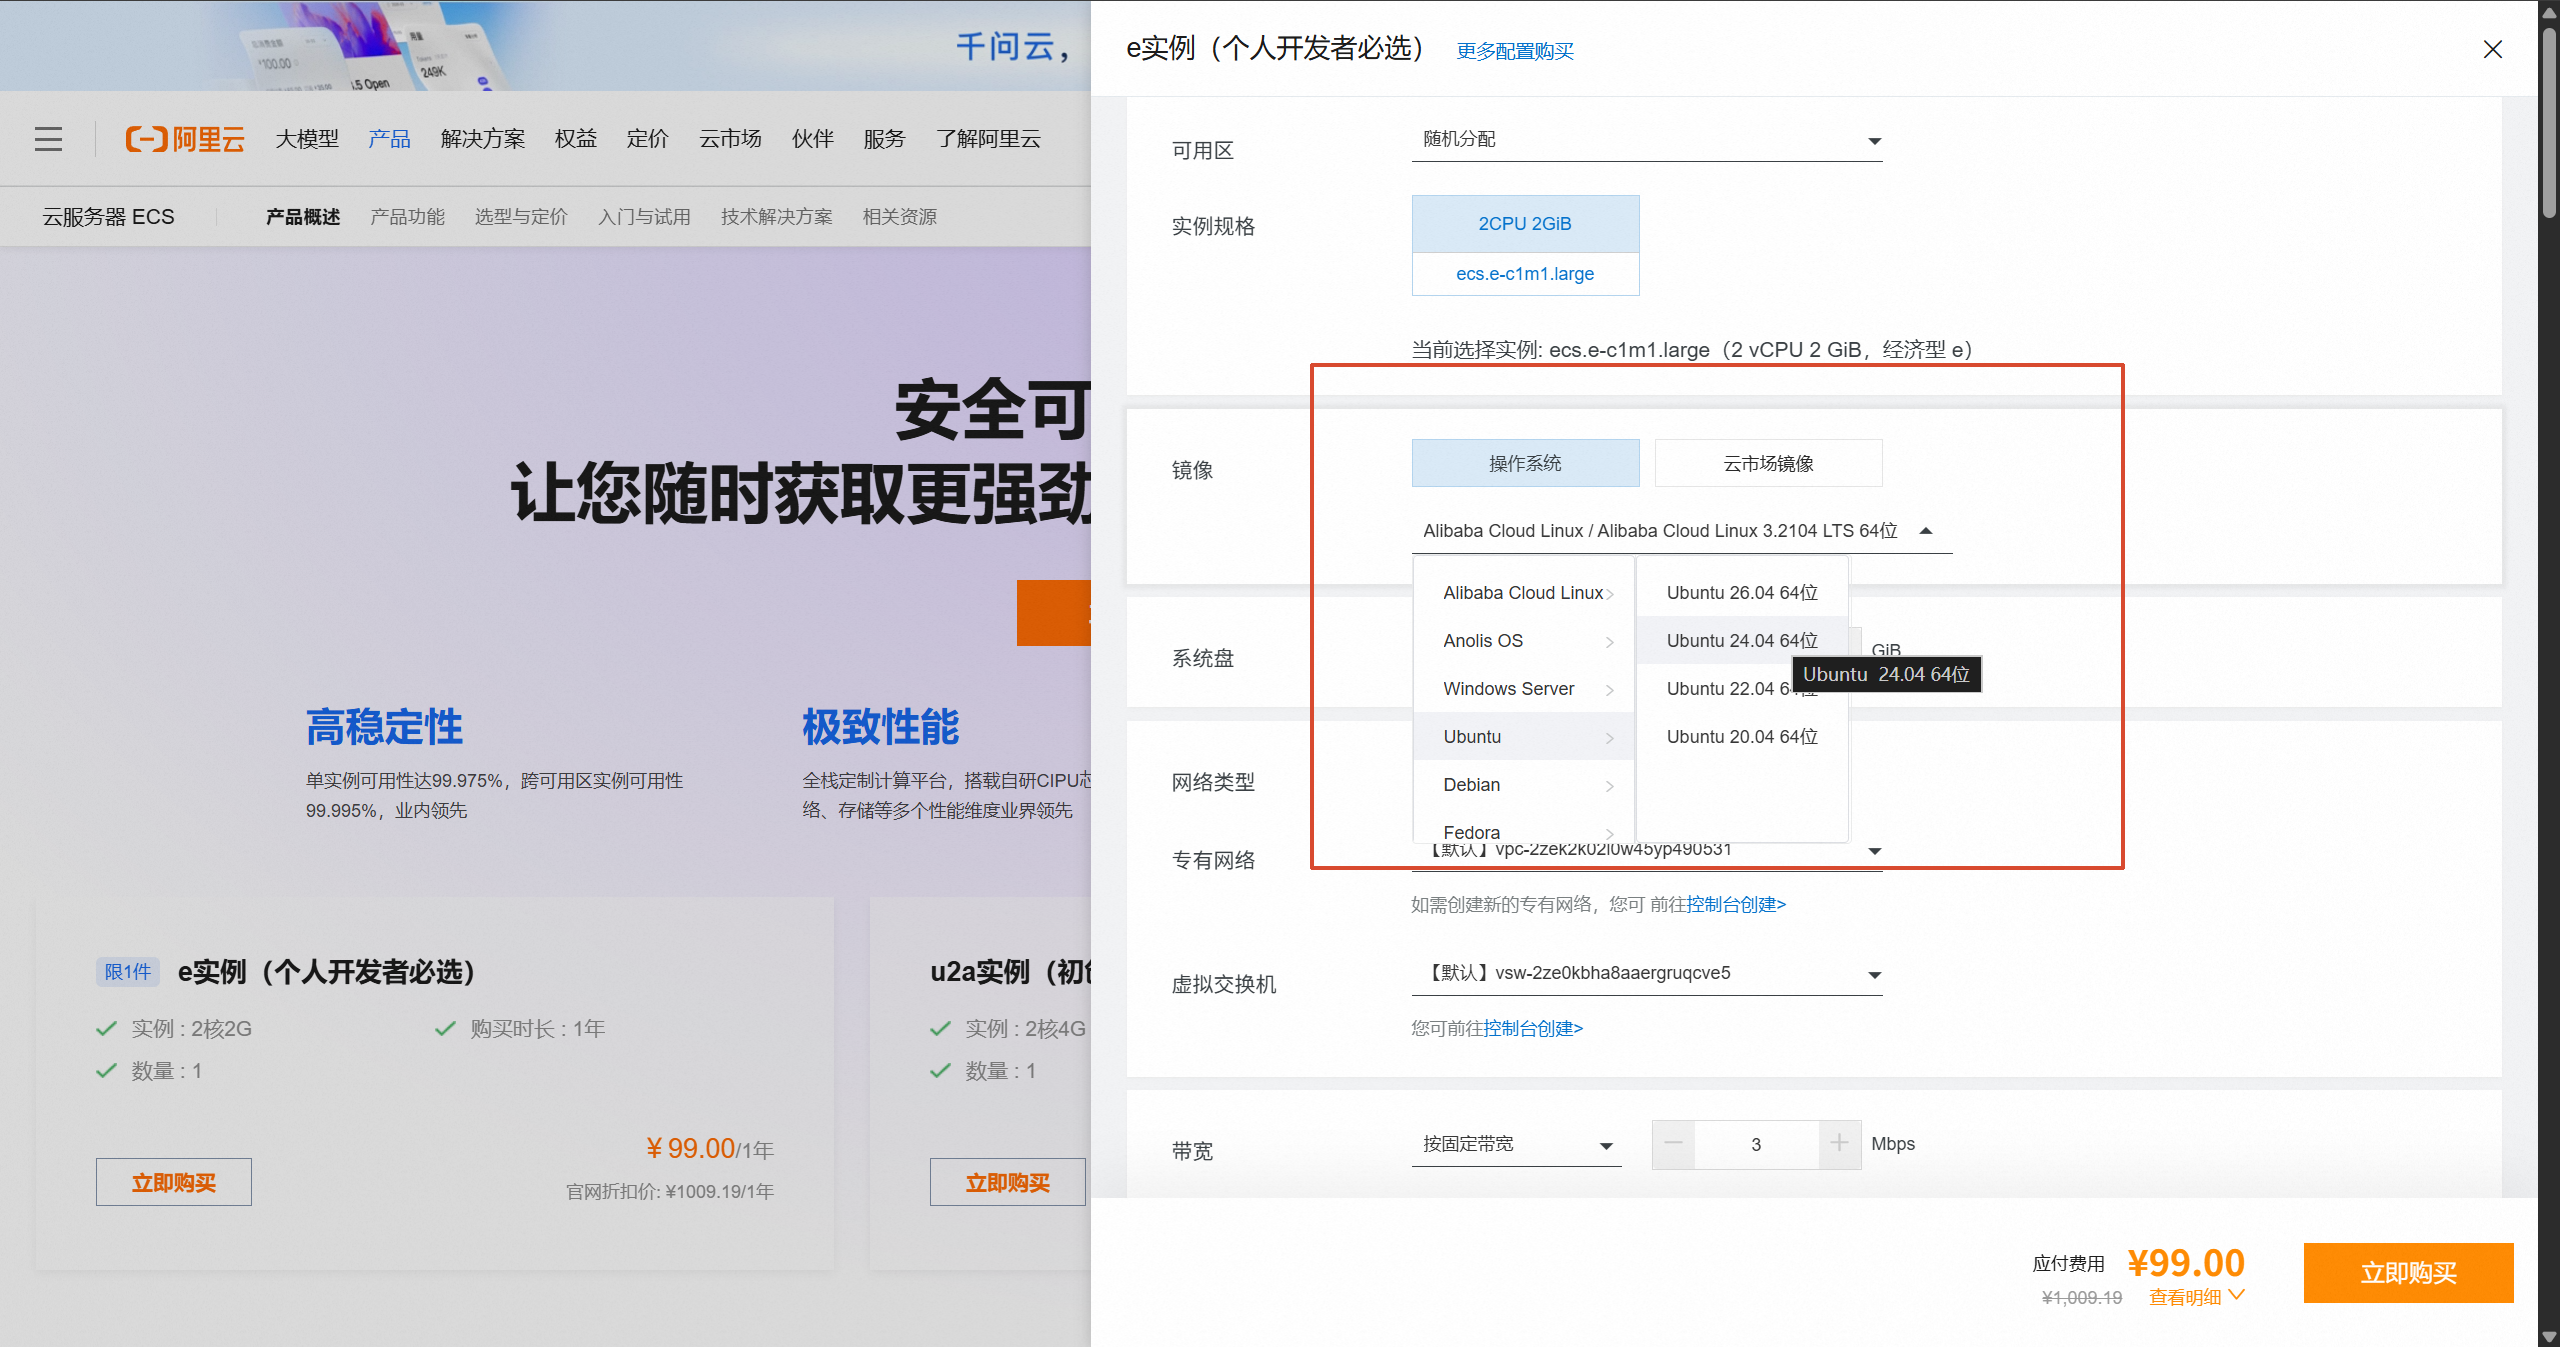
Task: Switch to 产品概述 tab
Action: point(303,217)
